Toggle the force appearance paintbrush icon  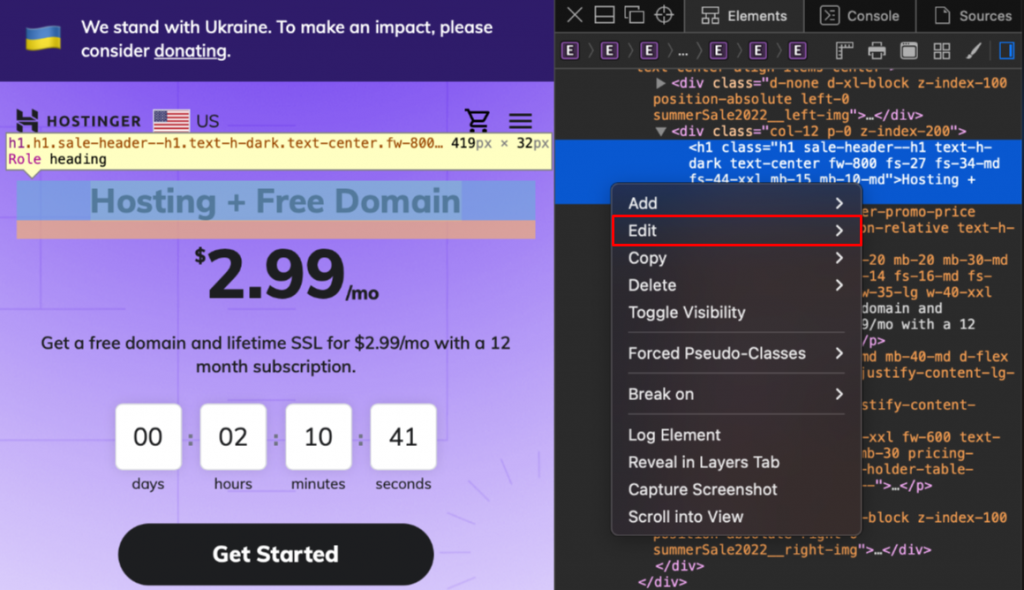tap(973, 50)
